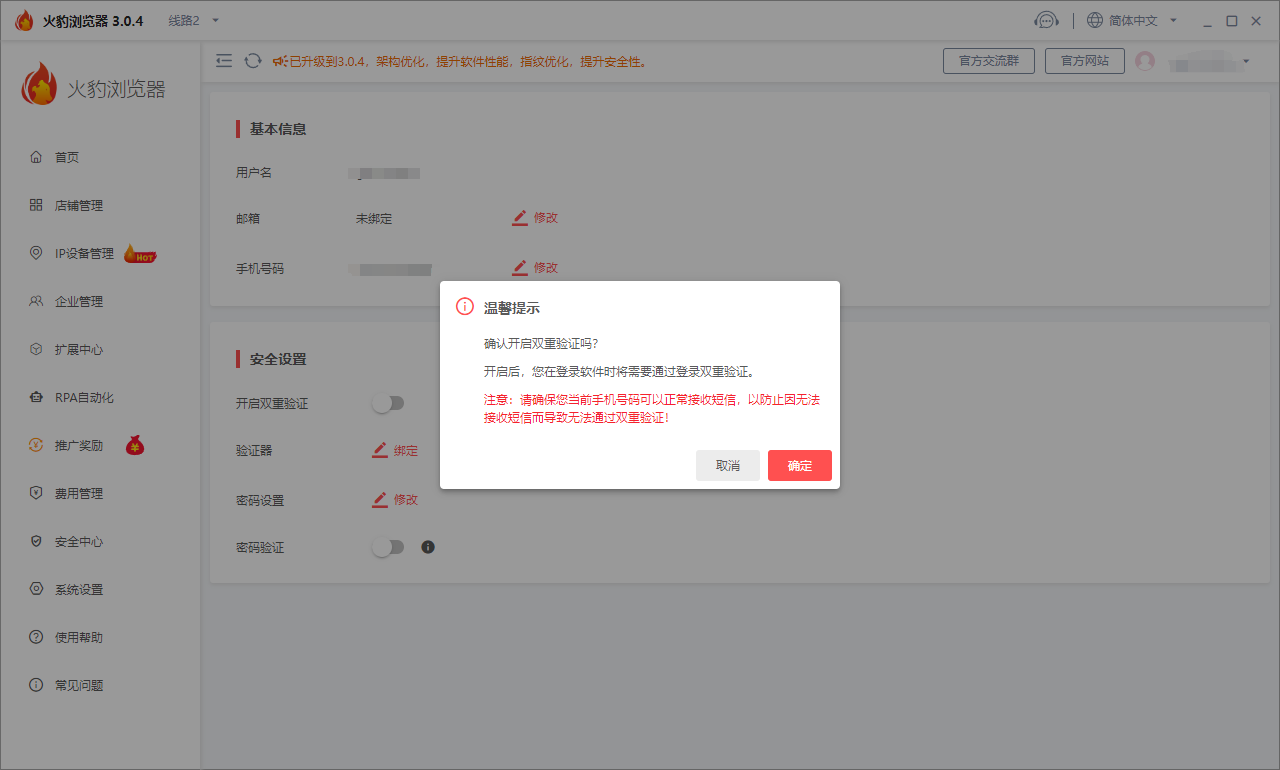Refresh the page using the reload icon
The height and width of the screenshot is (770, 1280).
pyautogui.click(x=251, y=60)
